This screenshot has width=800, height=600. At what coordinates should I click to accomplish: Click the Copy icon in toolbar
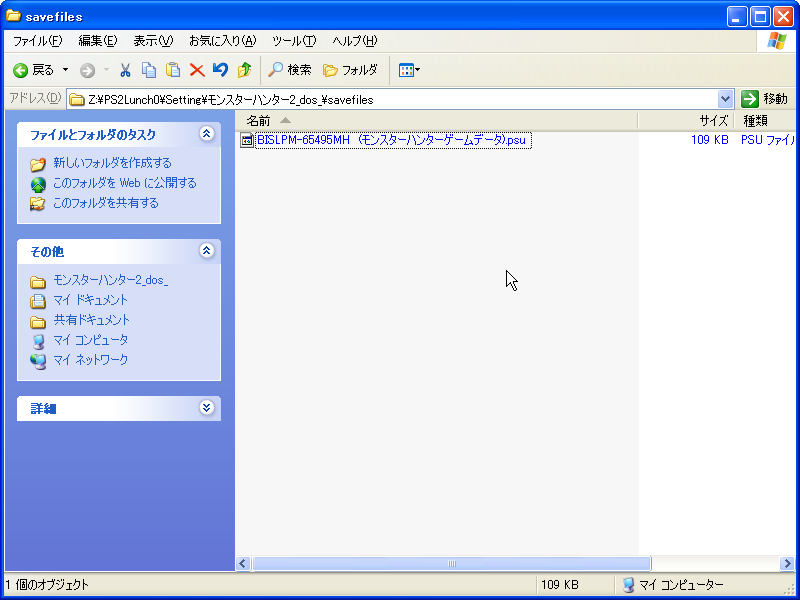(149, 70)
